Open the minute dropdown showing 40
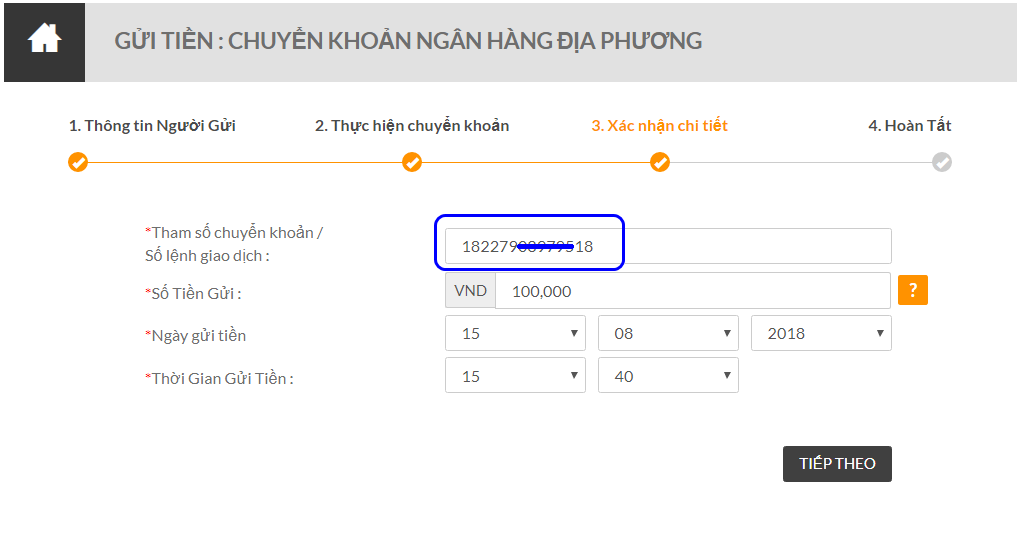The width and height of the screenshot is (1017, 539). coord(668,376)
